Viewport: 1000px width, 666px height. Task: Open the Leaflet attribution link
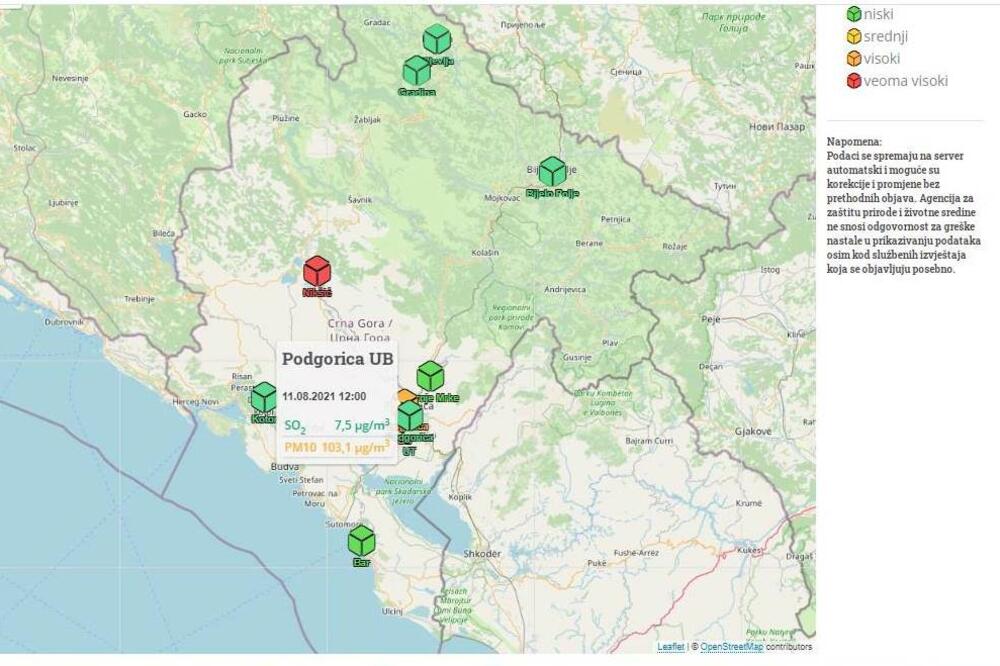[671, 647]
